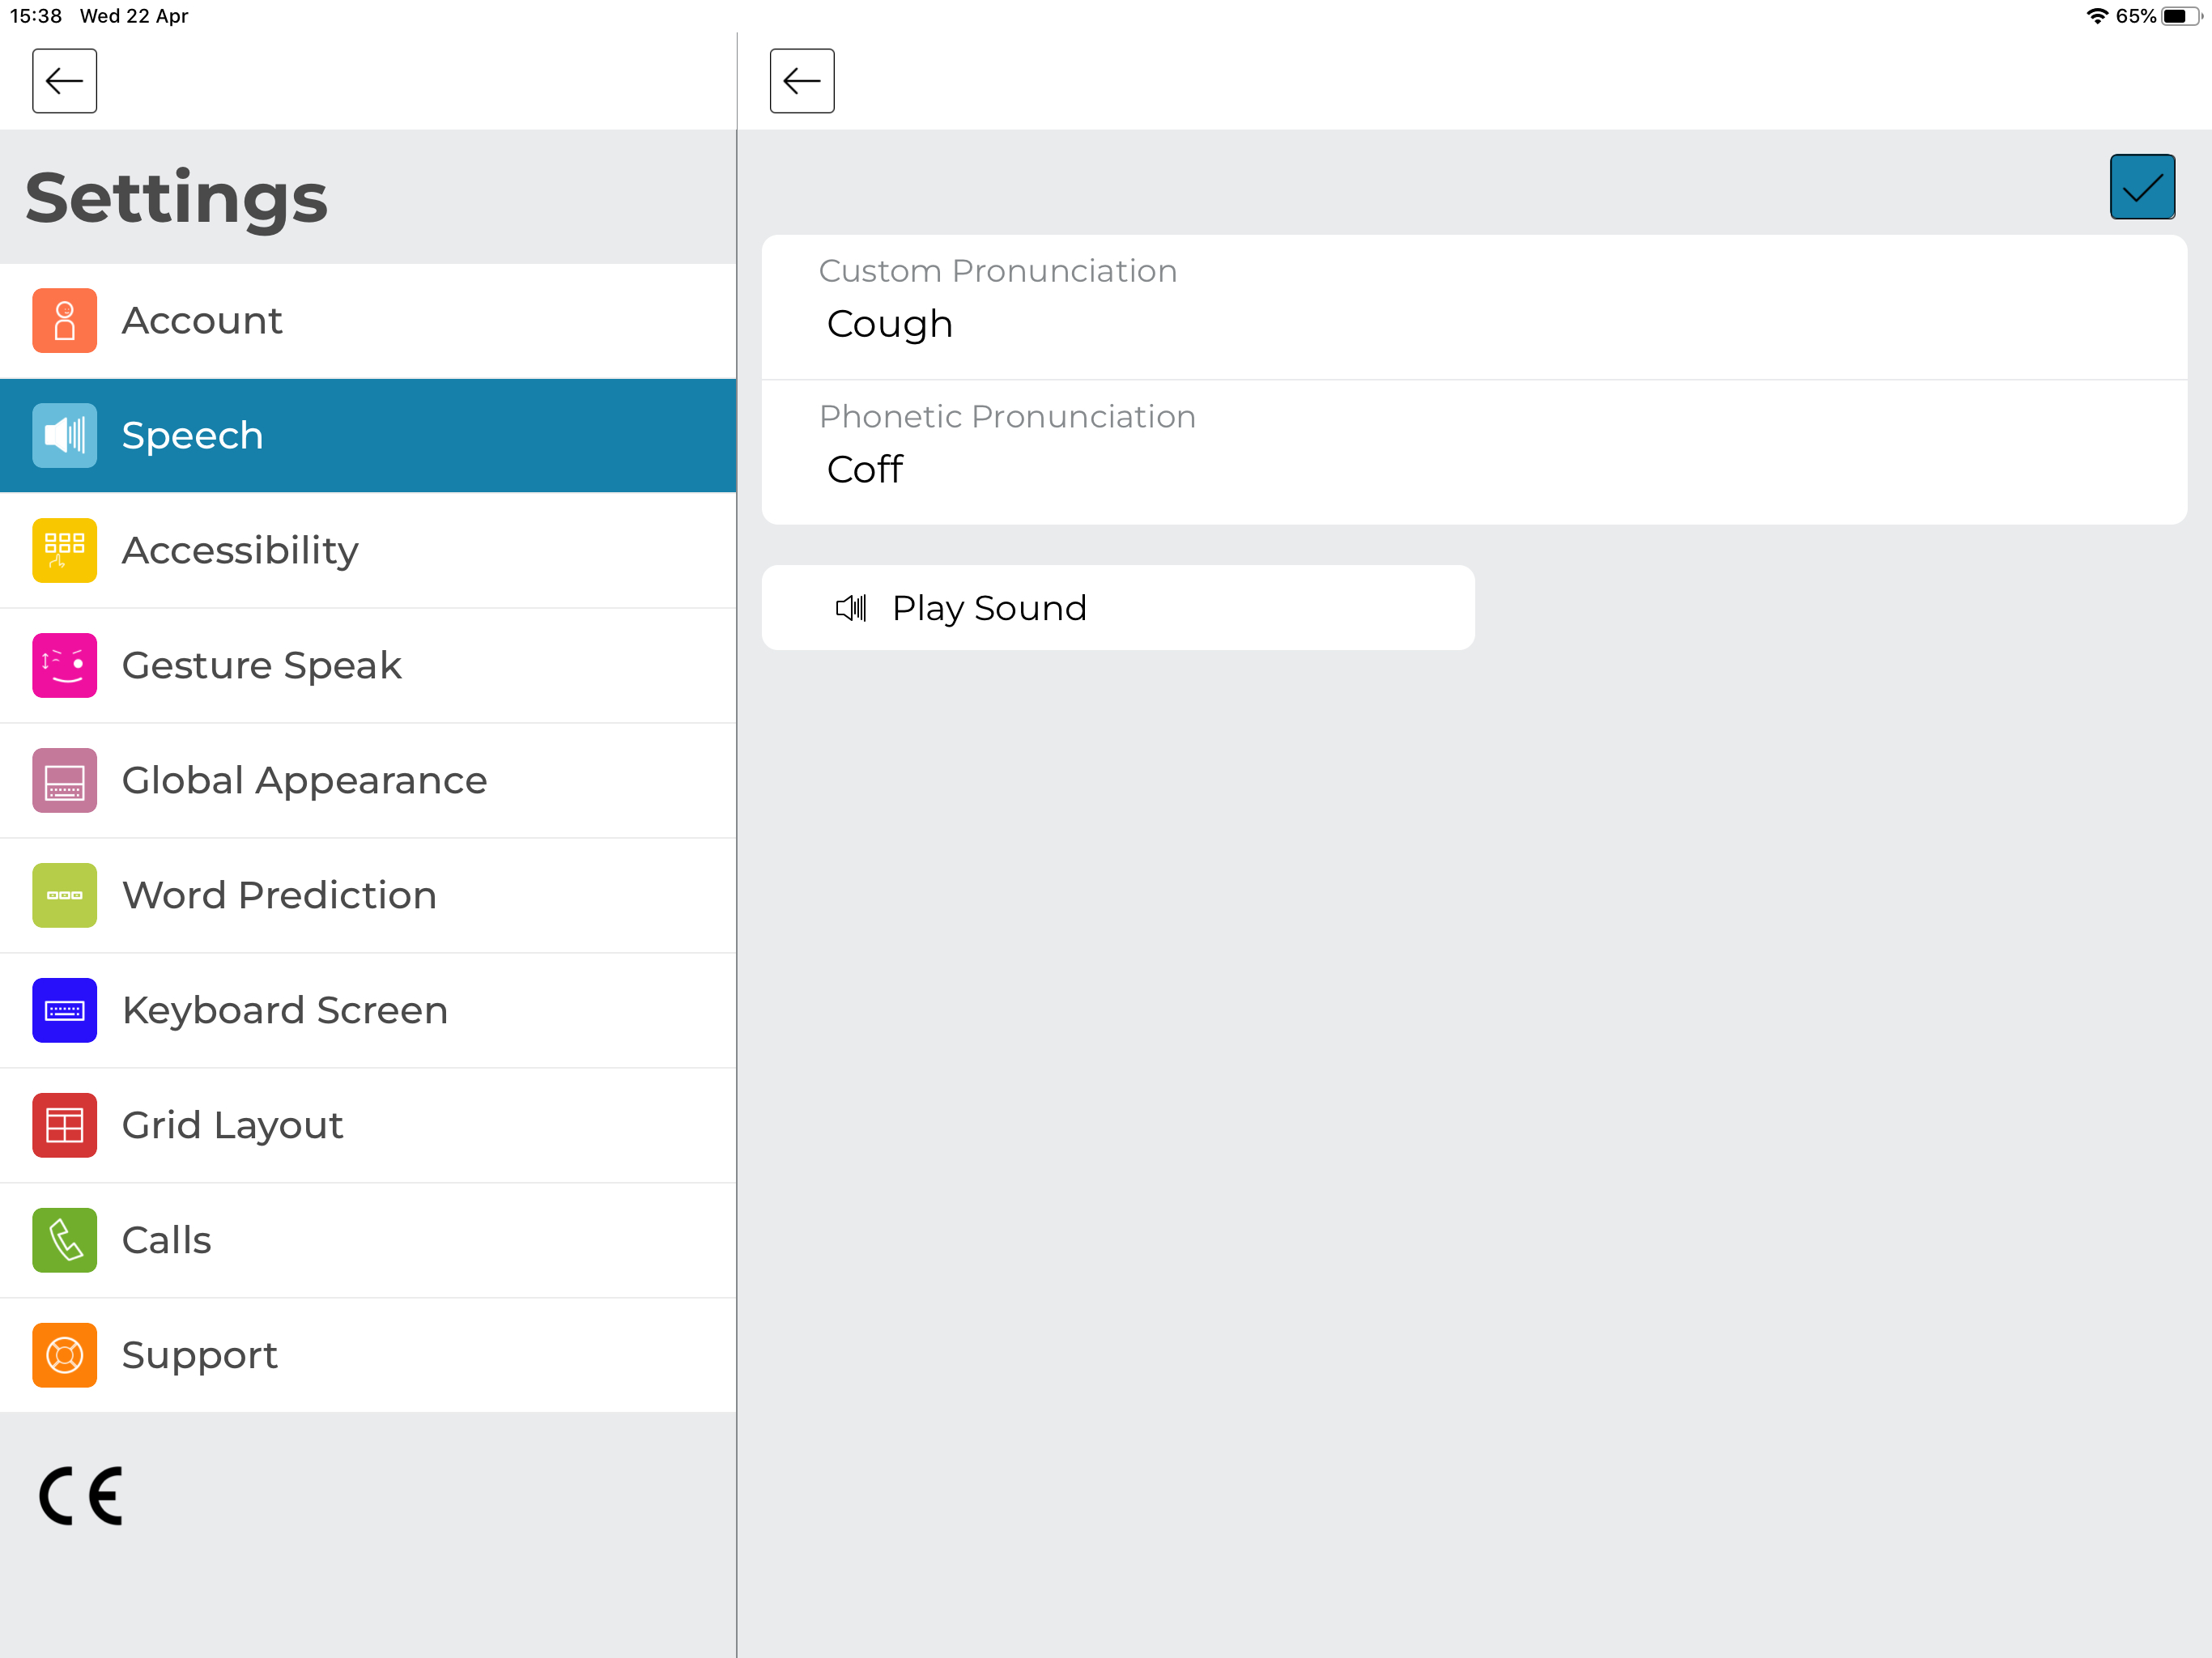2212x1658 pixels.
Task: Tap the battery indicator in status bar
Action: [2181, 16]
